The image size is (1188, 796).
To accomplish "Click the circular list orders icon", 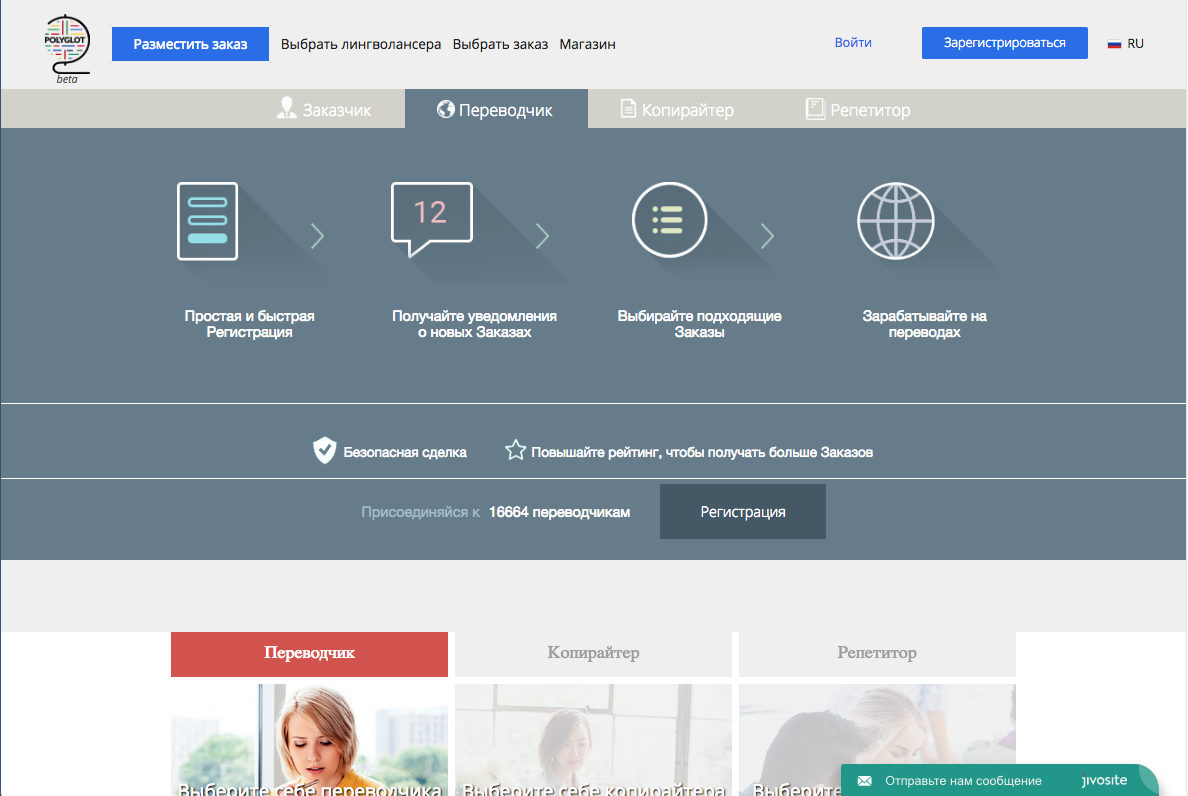I will 669,220.
